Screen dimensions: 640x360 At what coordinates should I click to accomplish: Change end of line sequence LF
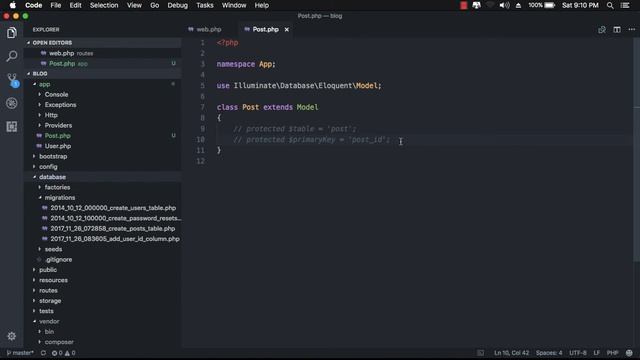coord(596,353)
